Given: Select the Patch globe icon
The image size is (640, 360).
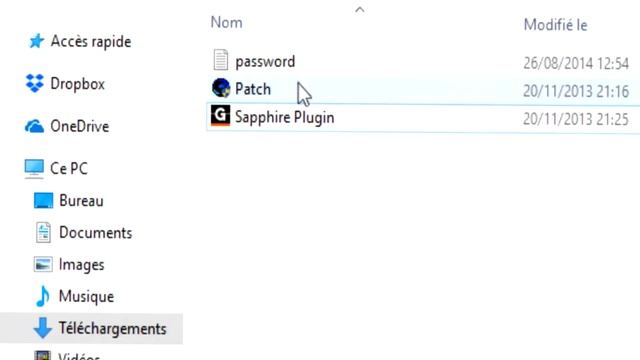Looking at the screenshot, I should (221, 88).
